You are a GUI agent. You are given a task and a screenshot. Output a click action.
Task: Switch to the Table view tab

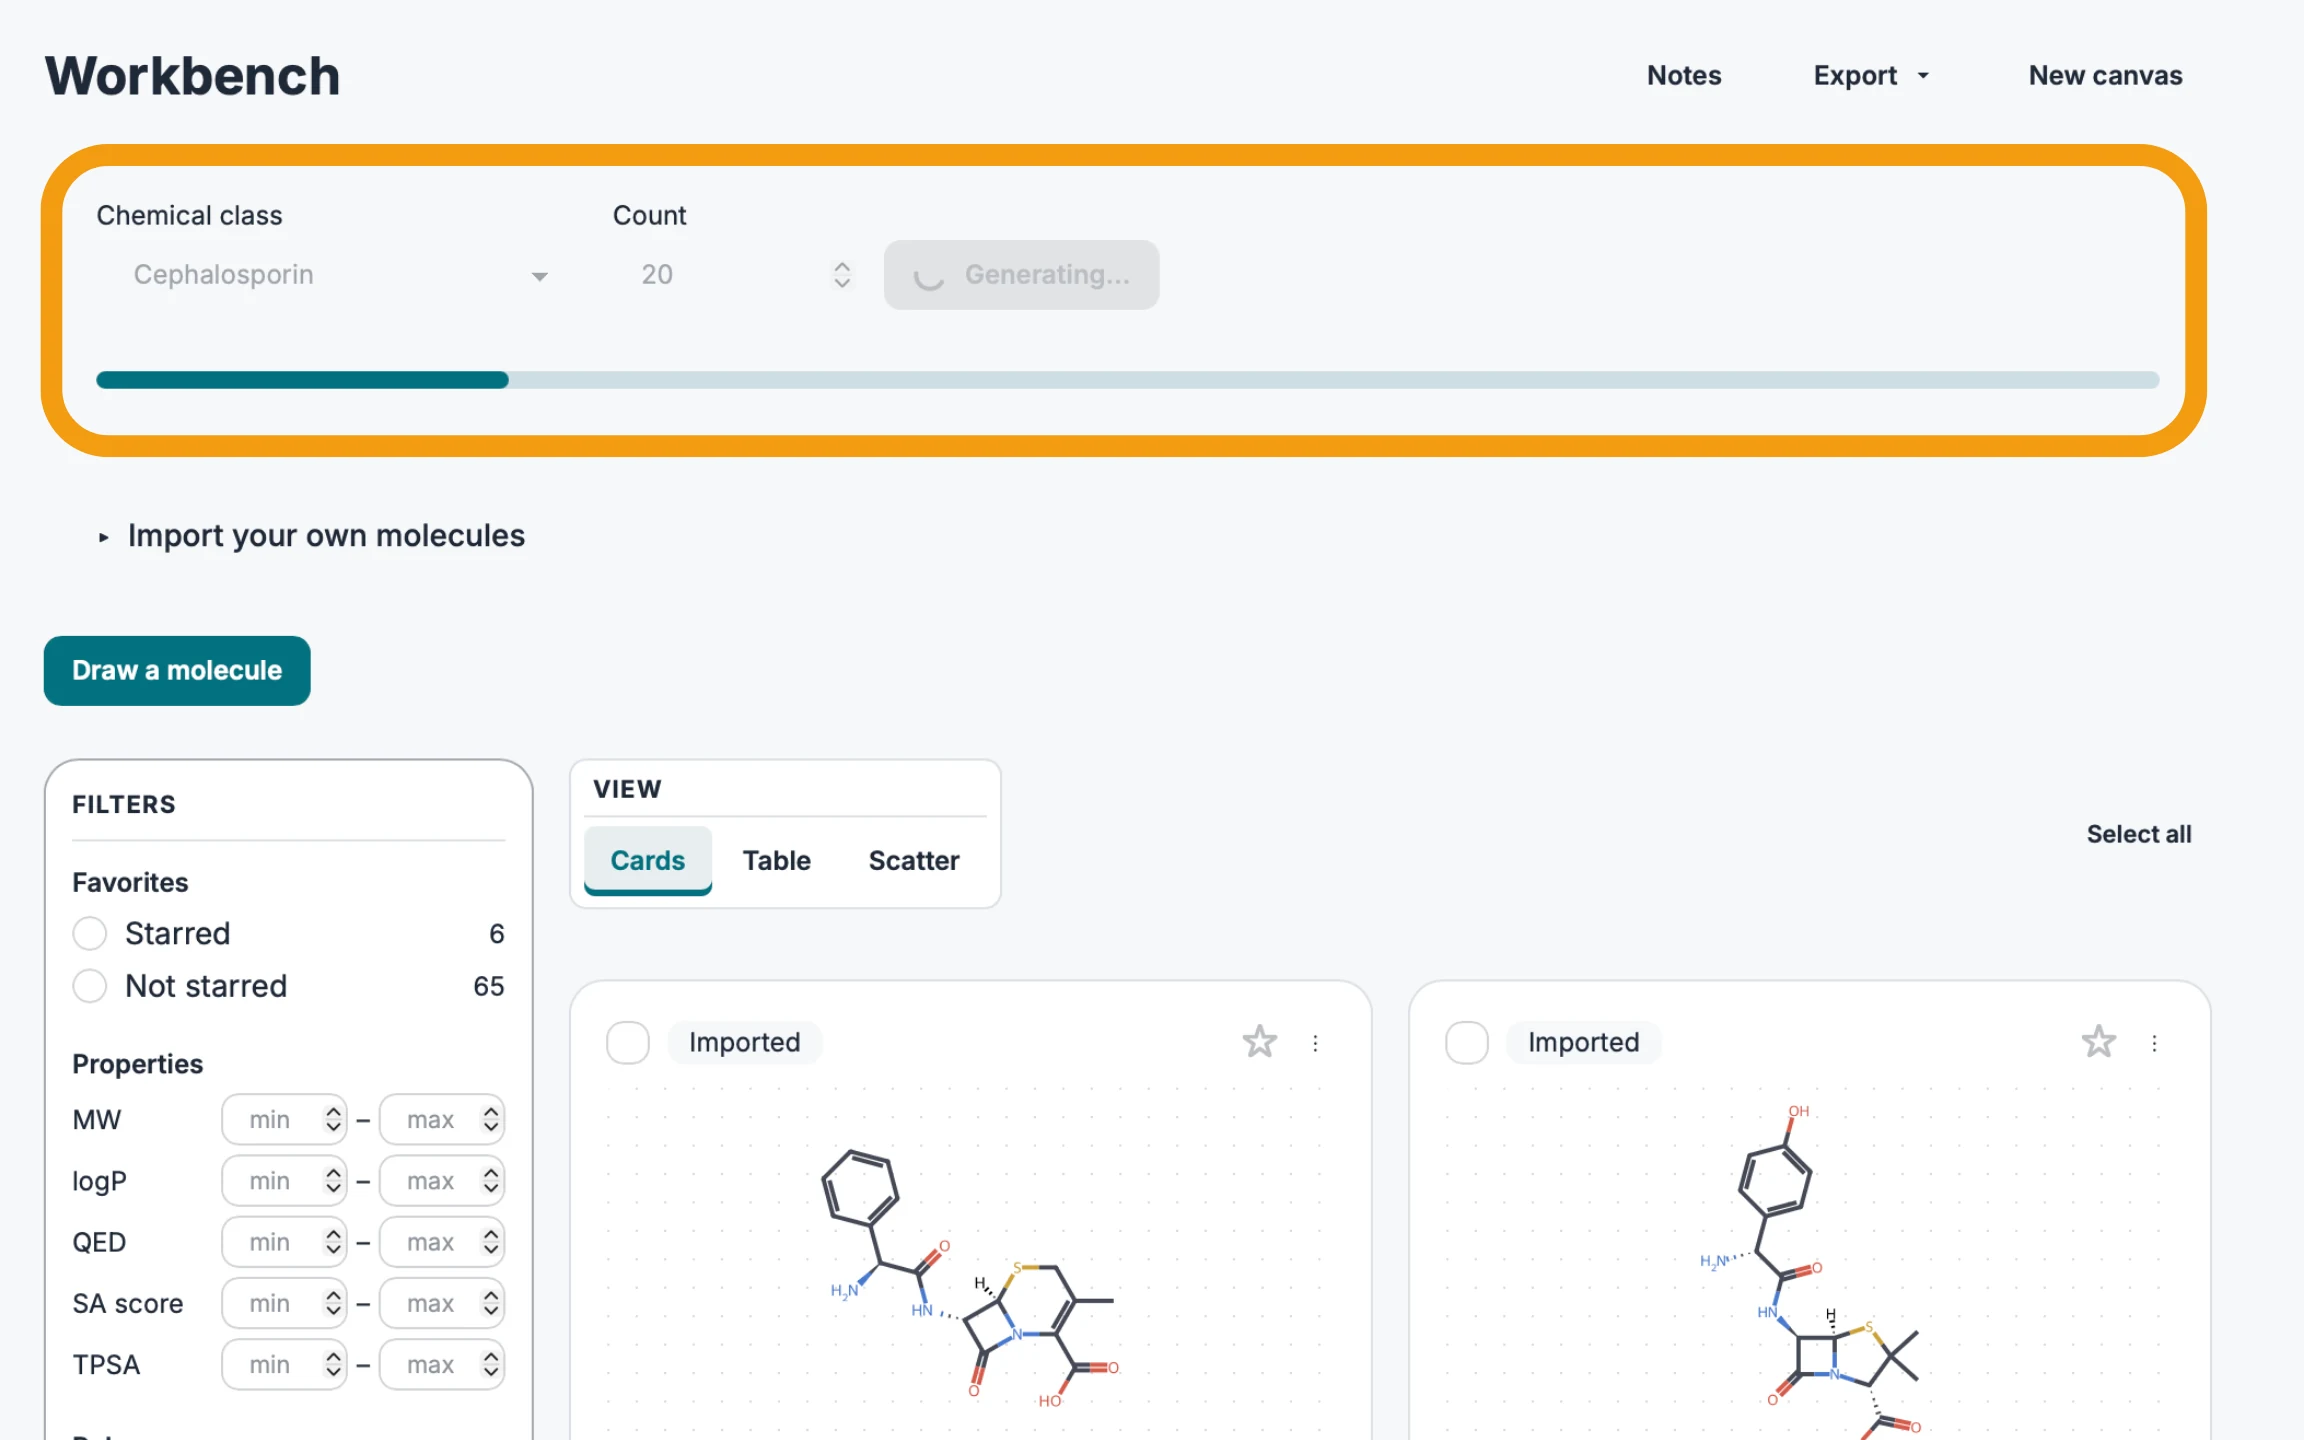click(776, 860)
